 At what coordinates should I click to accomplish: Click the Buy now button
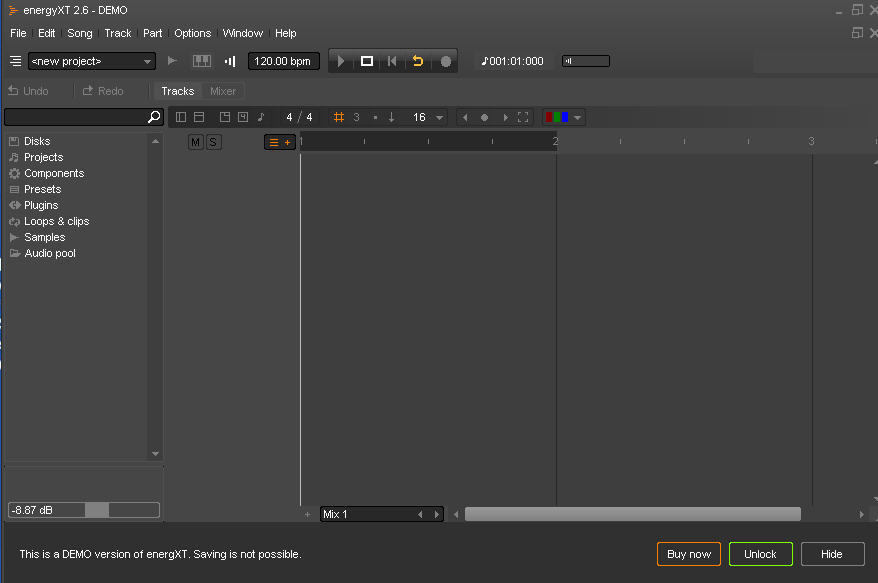[x=689, y=554]
